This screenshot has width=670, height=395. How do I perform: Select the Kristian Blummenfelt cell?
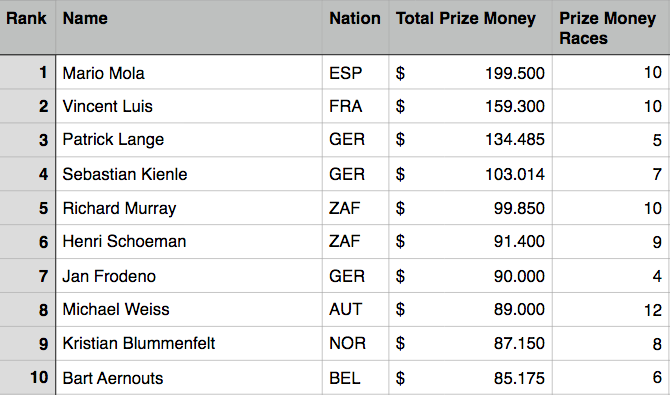pyautogui.click(x=189, y=343)
